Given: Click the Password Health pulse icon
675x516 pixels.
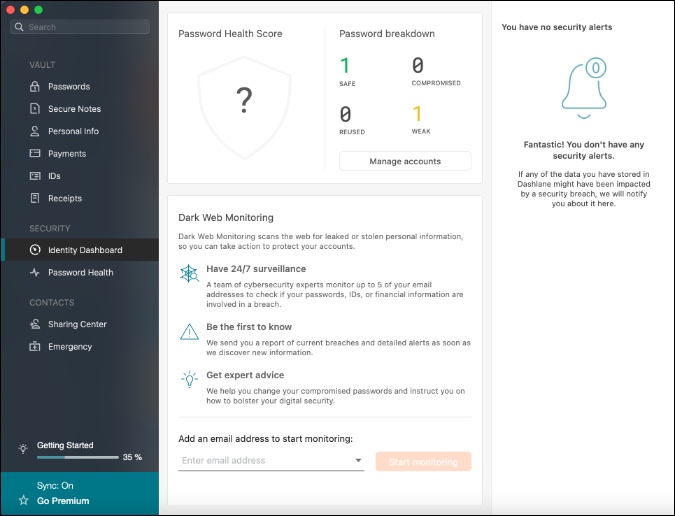Looking at the screenshot, I should click(35, 272).
